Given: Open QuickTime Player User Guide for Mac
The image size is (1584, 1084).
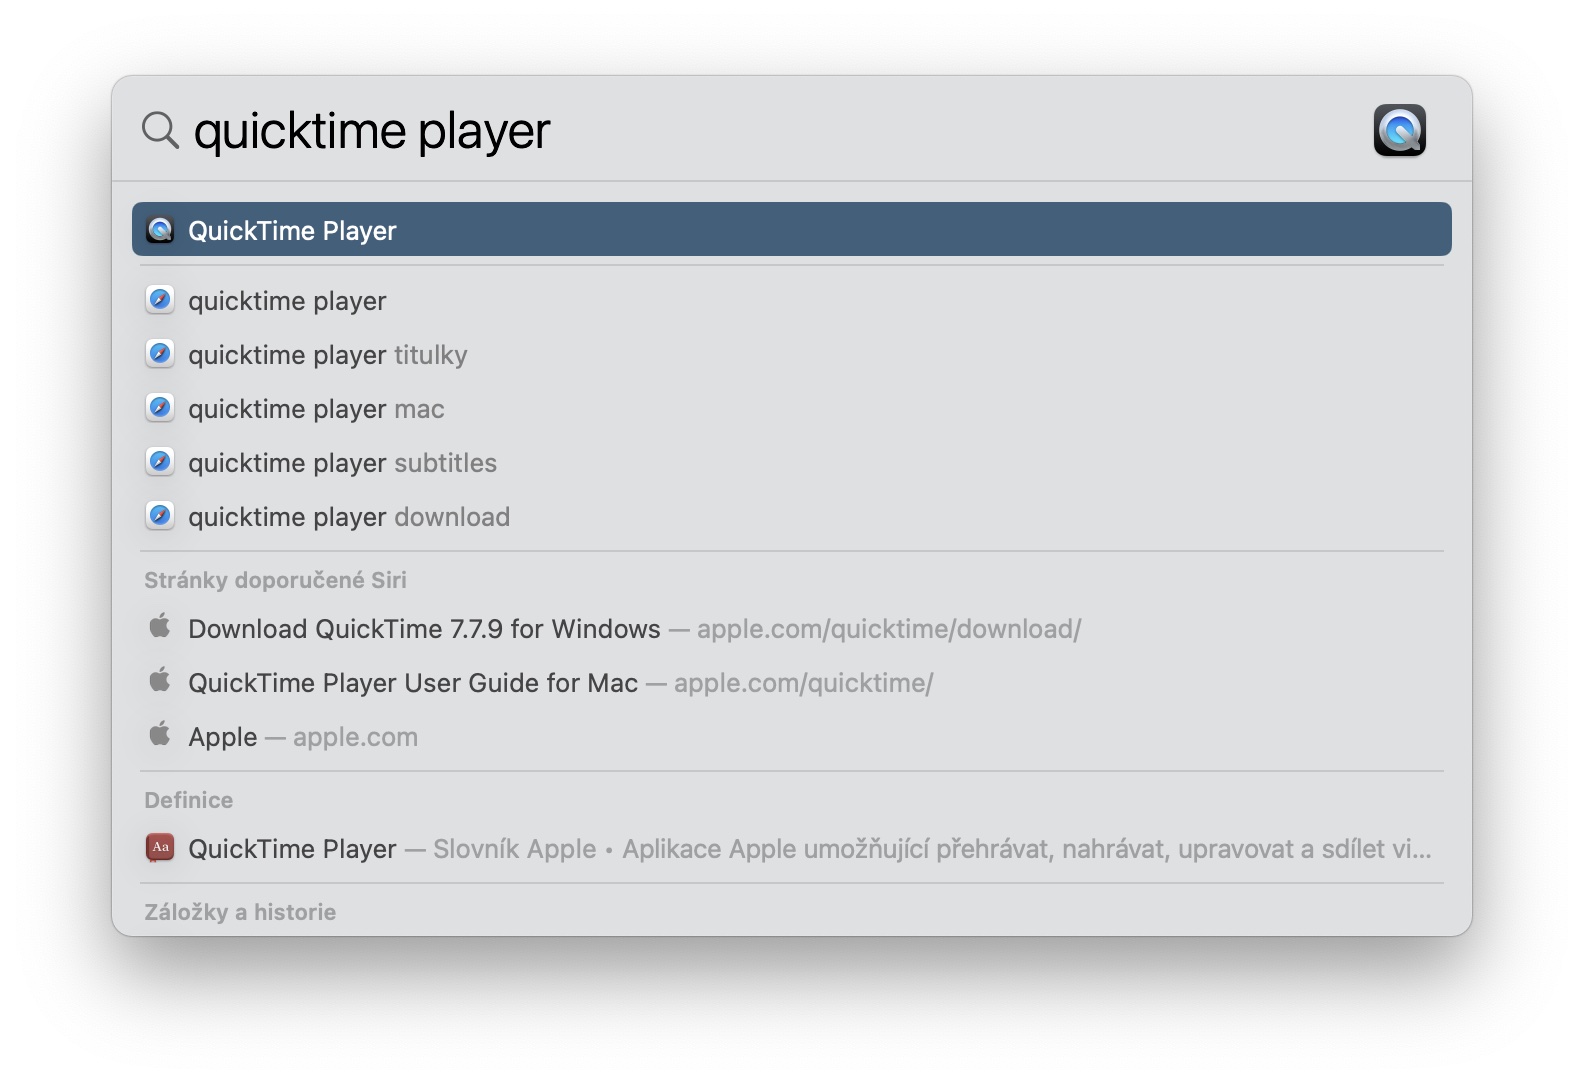Looking at the screenshot, I should (792, 682).
